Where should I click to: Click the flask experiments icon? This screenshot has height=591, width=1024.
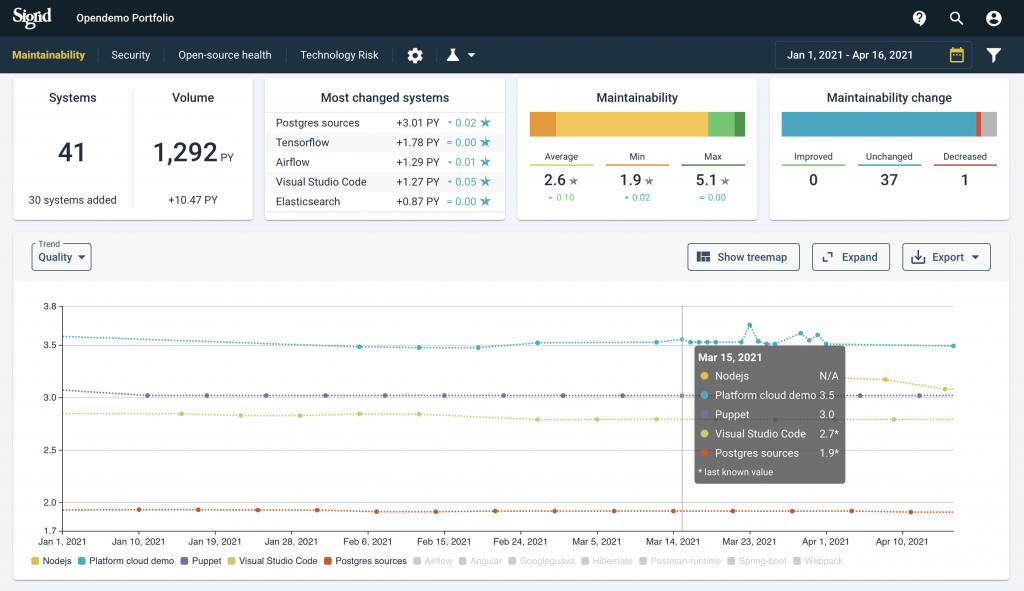coord(453,55)
